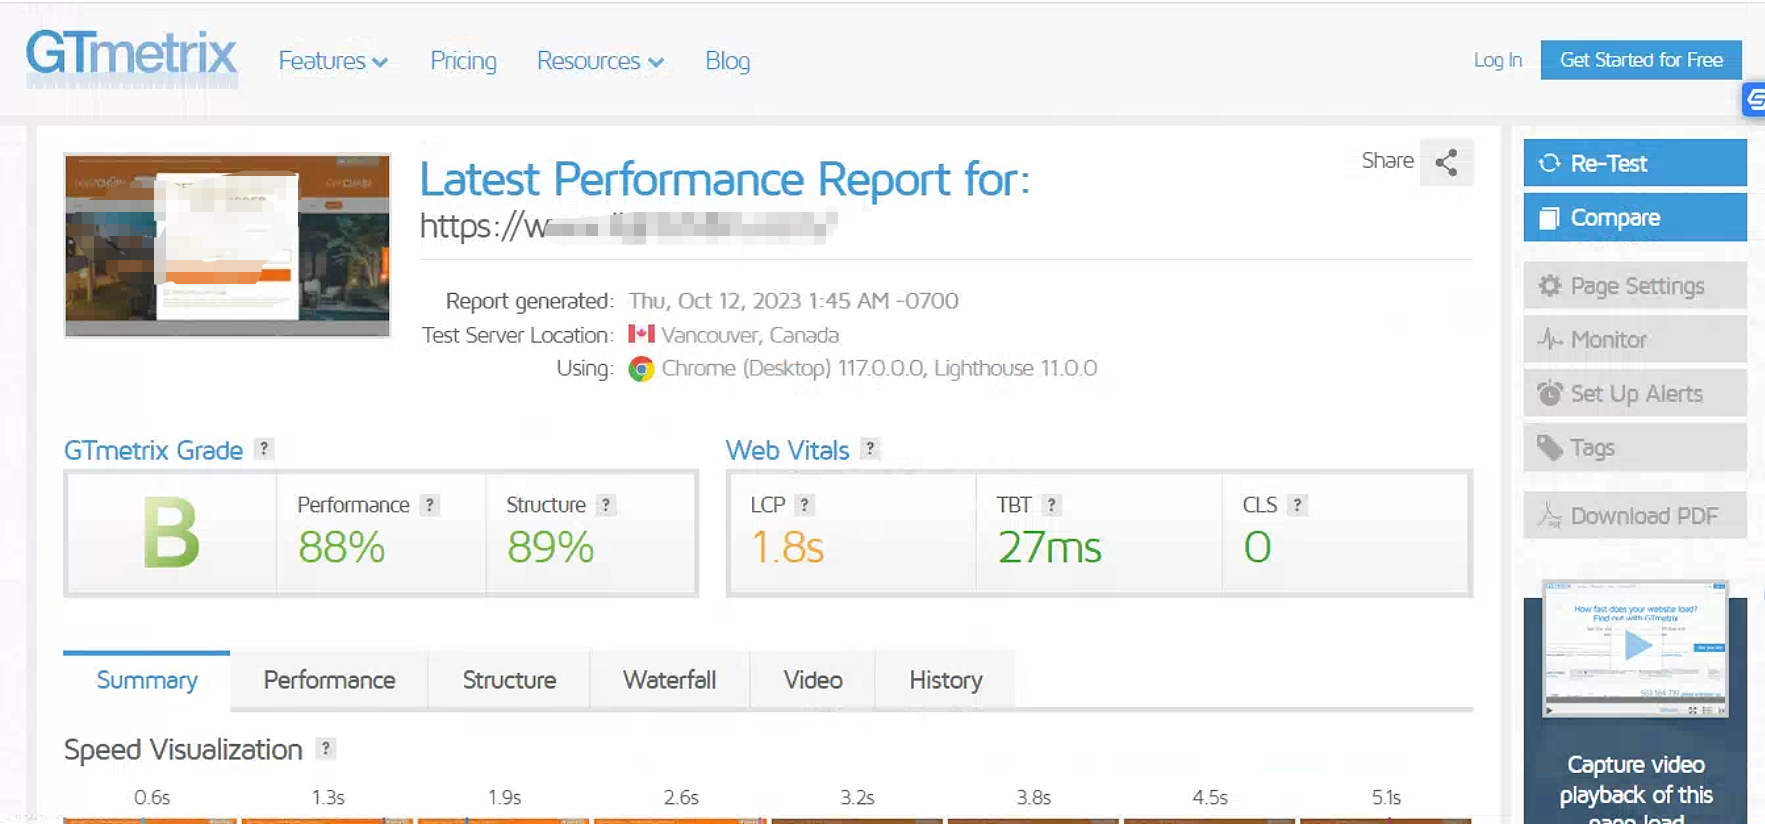Image resolution: width=1765 pixels, height=824 pixels.
Task: Expand the Resources dropdown menu
Action: pyautogui.click(x=600, y=61)
